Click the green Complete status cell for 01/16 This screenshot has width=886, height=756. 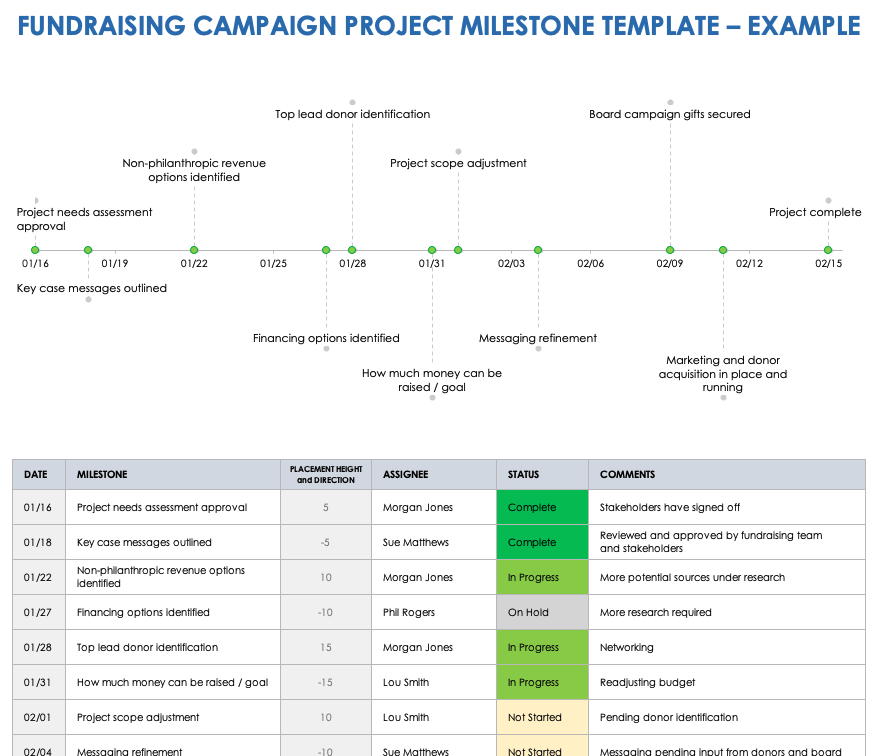tap(542, 507)
